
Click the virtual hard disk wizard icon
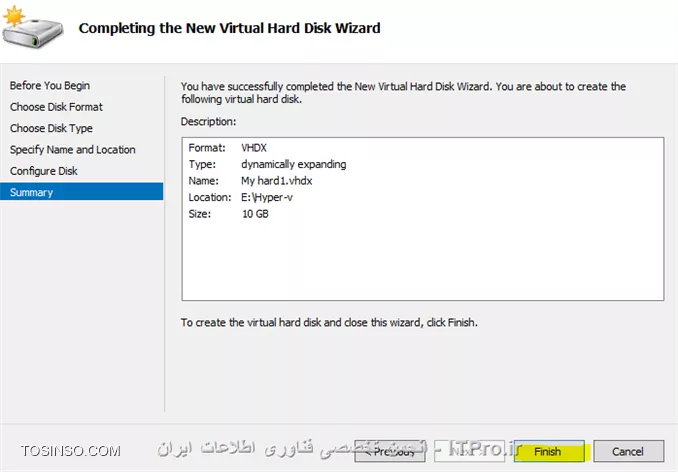point(32,27)
